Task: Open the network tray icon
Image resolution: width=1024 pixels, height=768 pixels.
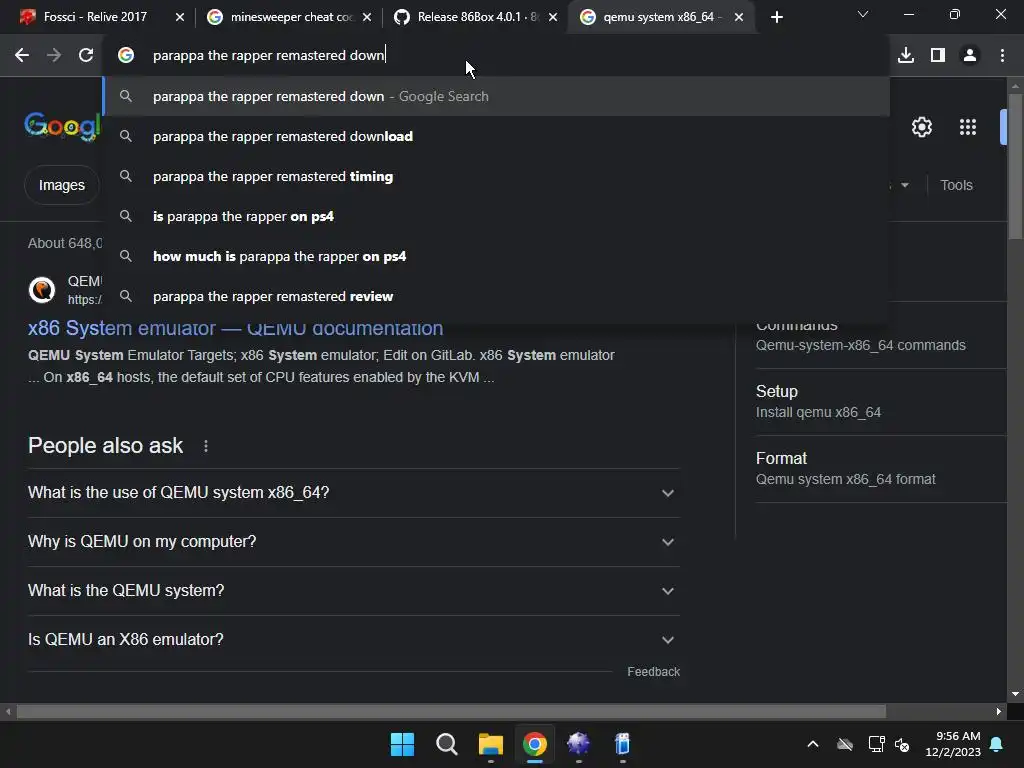Action: (x=876, y=744)
